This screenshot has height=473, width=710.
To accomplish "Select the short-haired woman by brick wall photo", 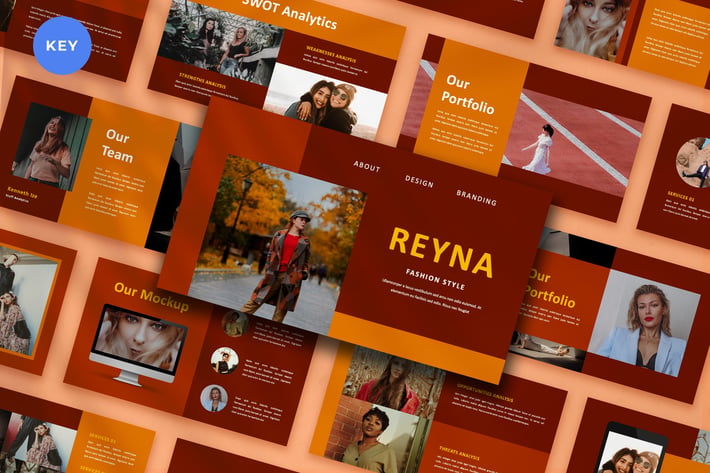I will [378, 436].
